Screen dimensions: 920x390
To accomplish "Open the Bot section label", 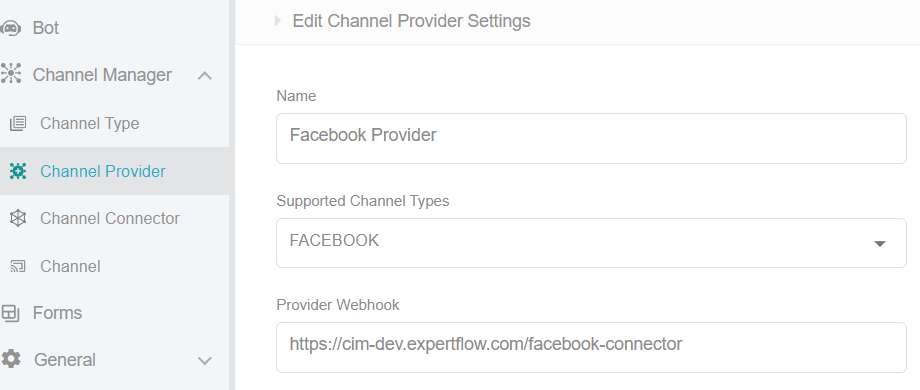I will point(46,28).
